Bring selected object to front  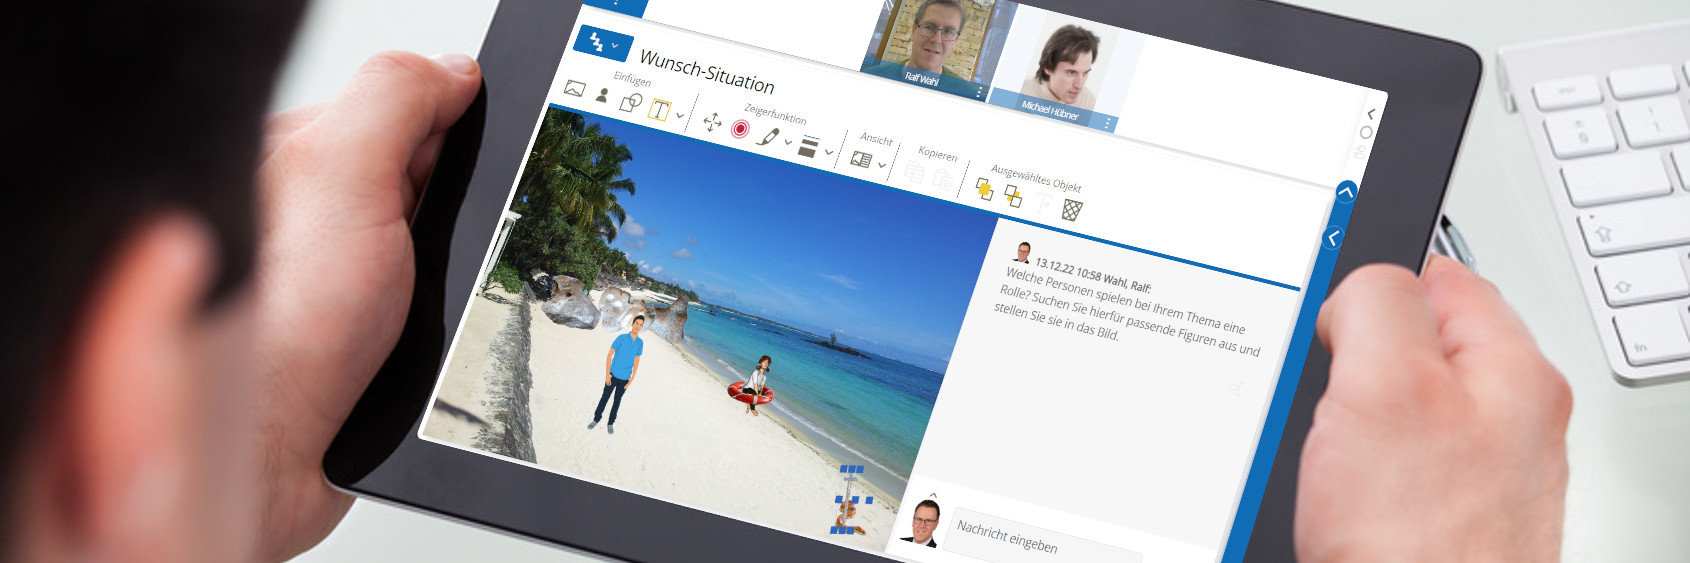984,189
